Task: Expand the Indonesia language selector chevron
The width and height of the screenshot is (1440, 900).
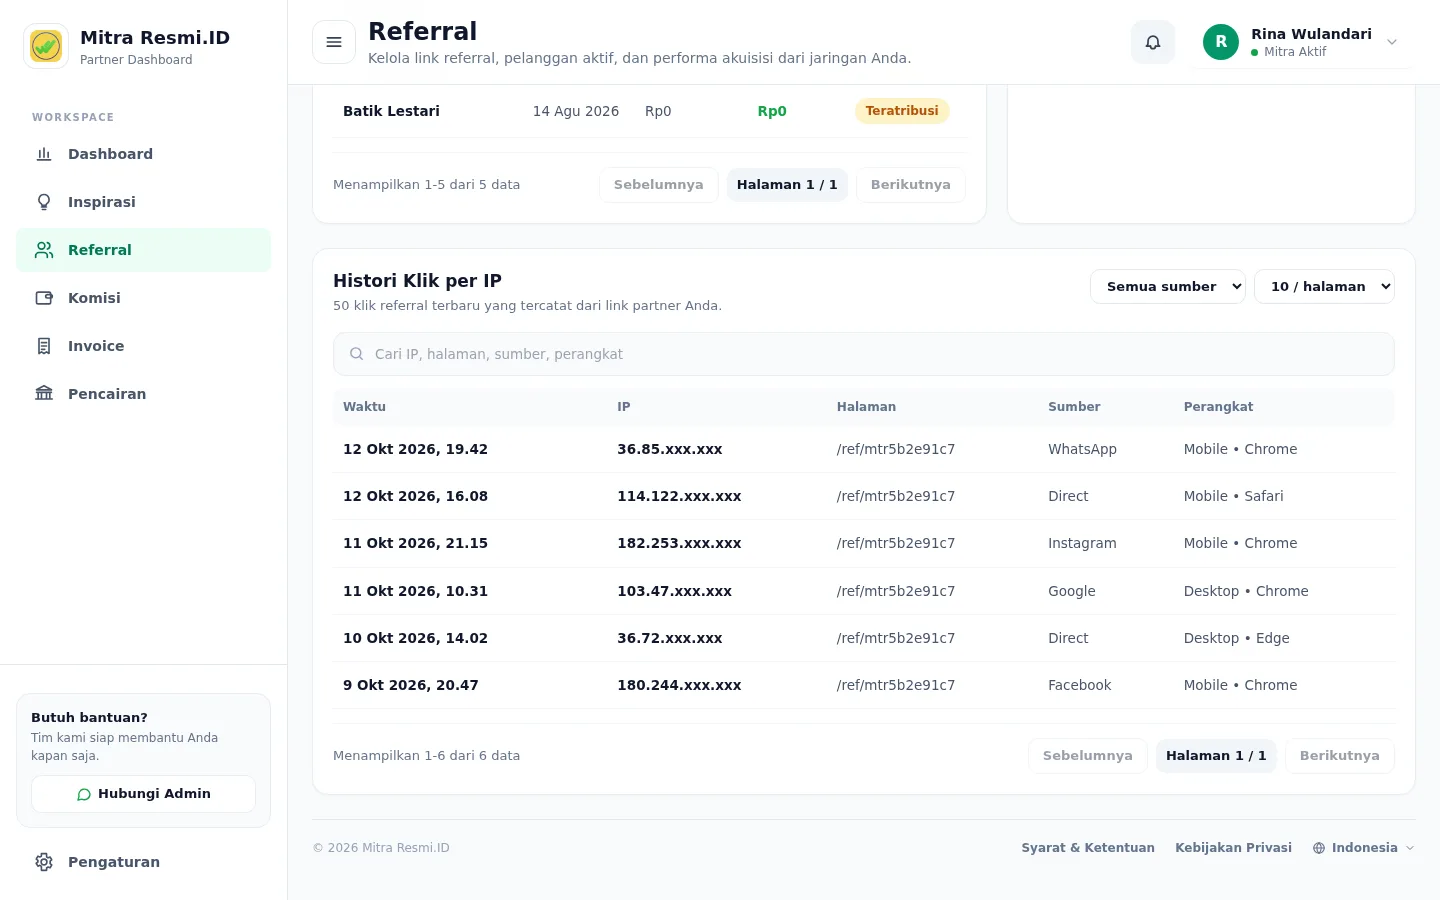Action: (x=1410, y=848)
